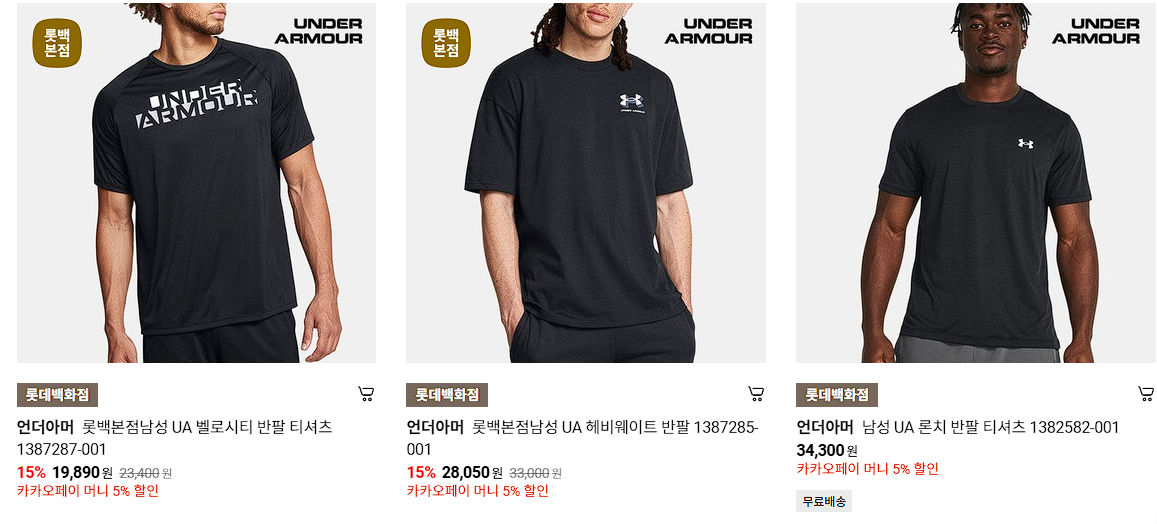This screenshot has height=524, width=1157.
Task: Add the Heavyweight tee to cart
Action: 756,393
